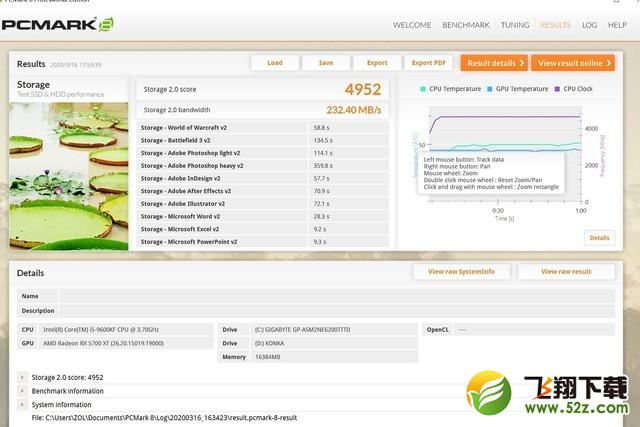Open the WELCOME tab
The width and height of the screenshot is (640, 427).
tap(412, 25)
